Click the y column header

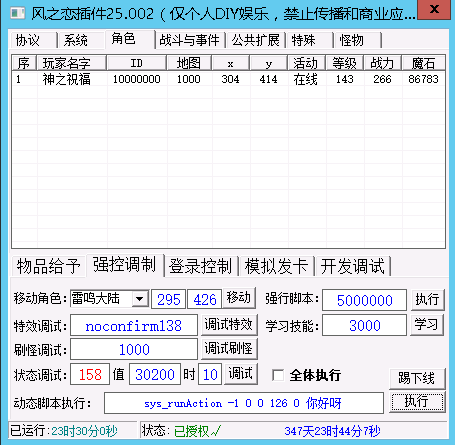point(269,63)
